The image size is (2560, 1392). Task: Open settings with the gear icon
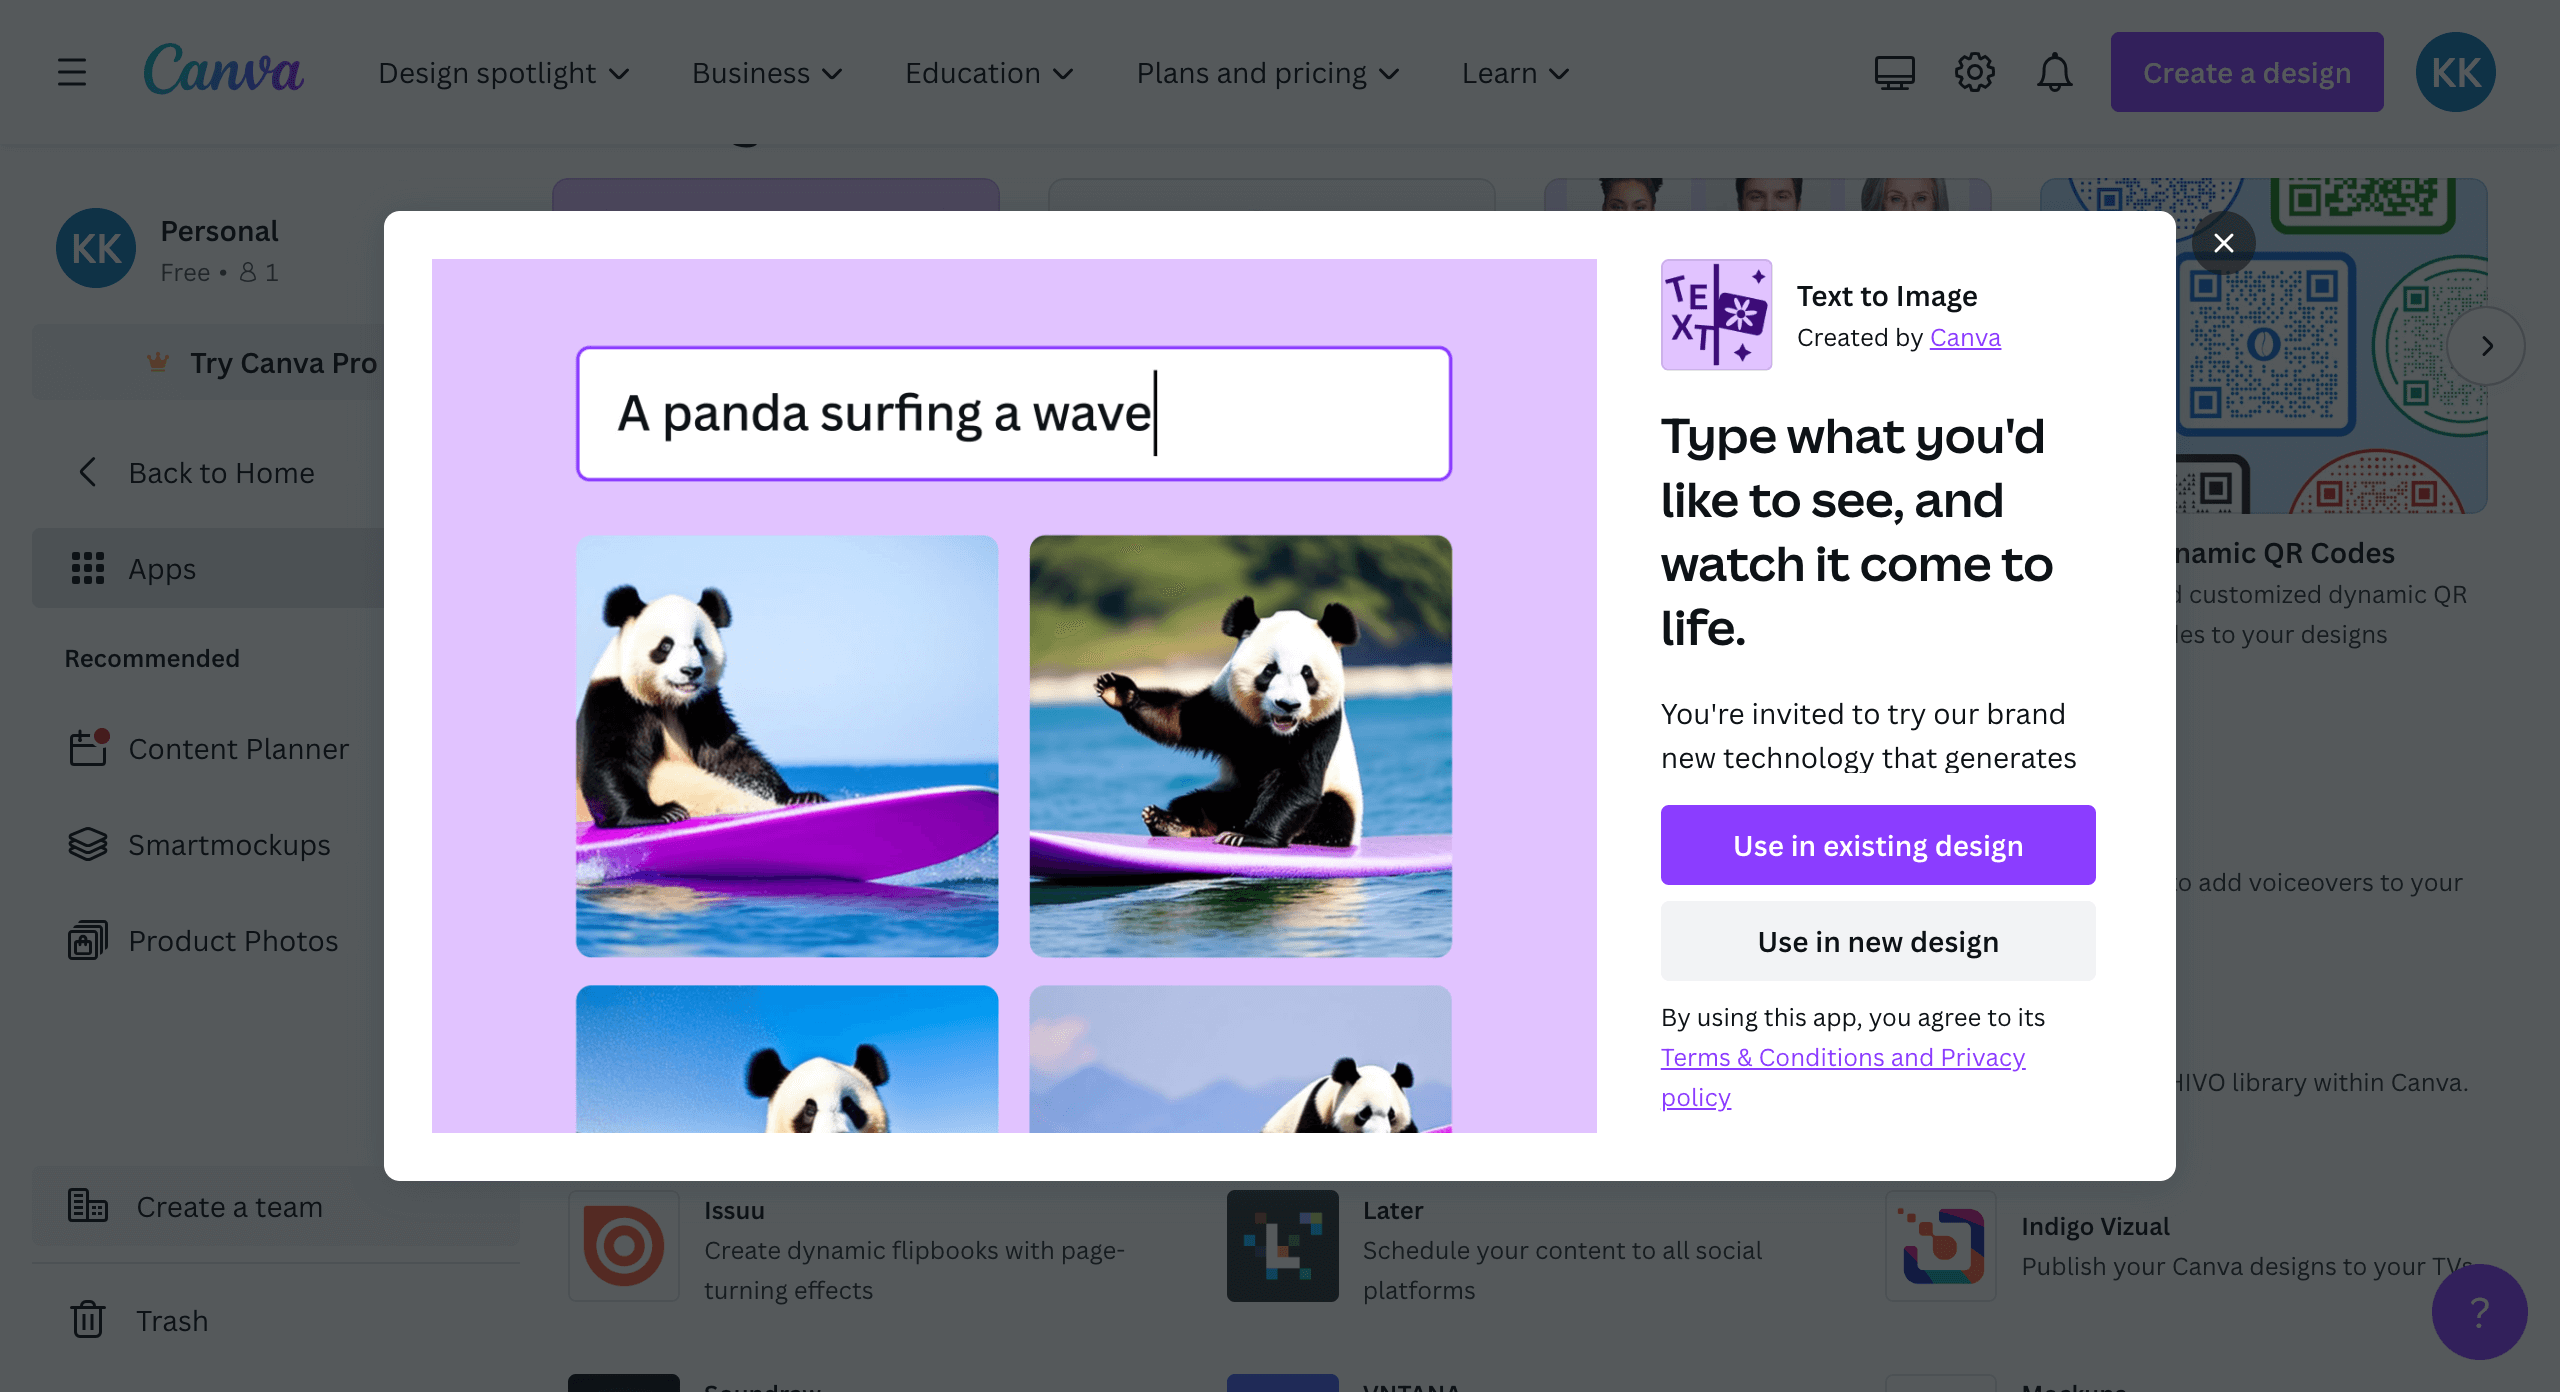(1975, 71)
